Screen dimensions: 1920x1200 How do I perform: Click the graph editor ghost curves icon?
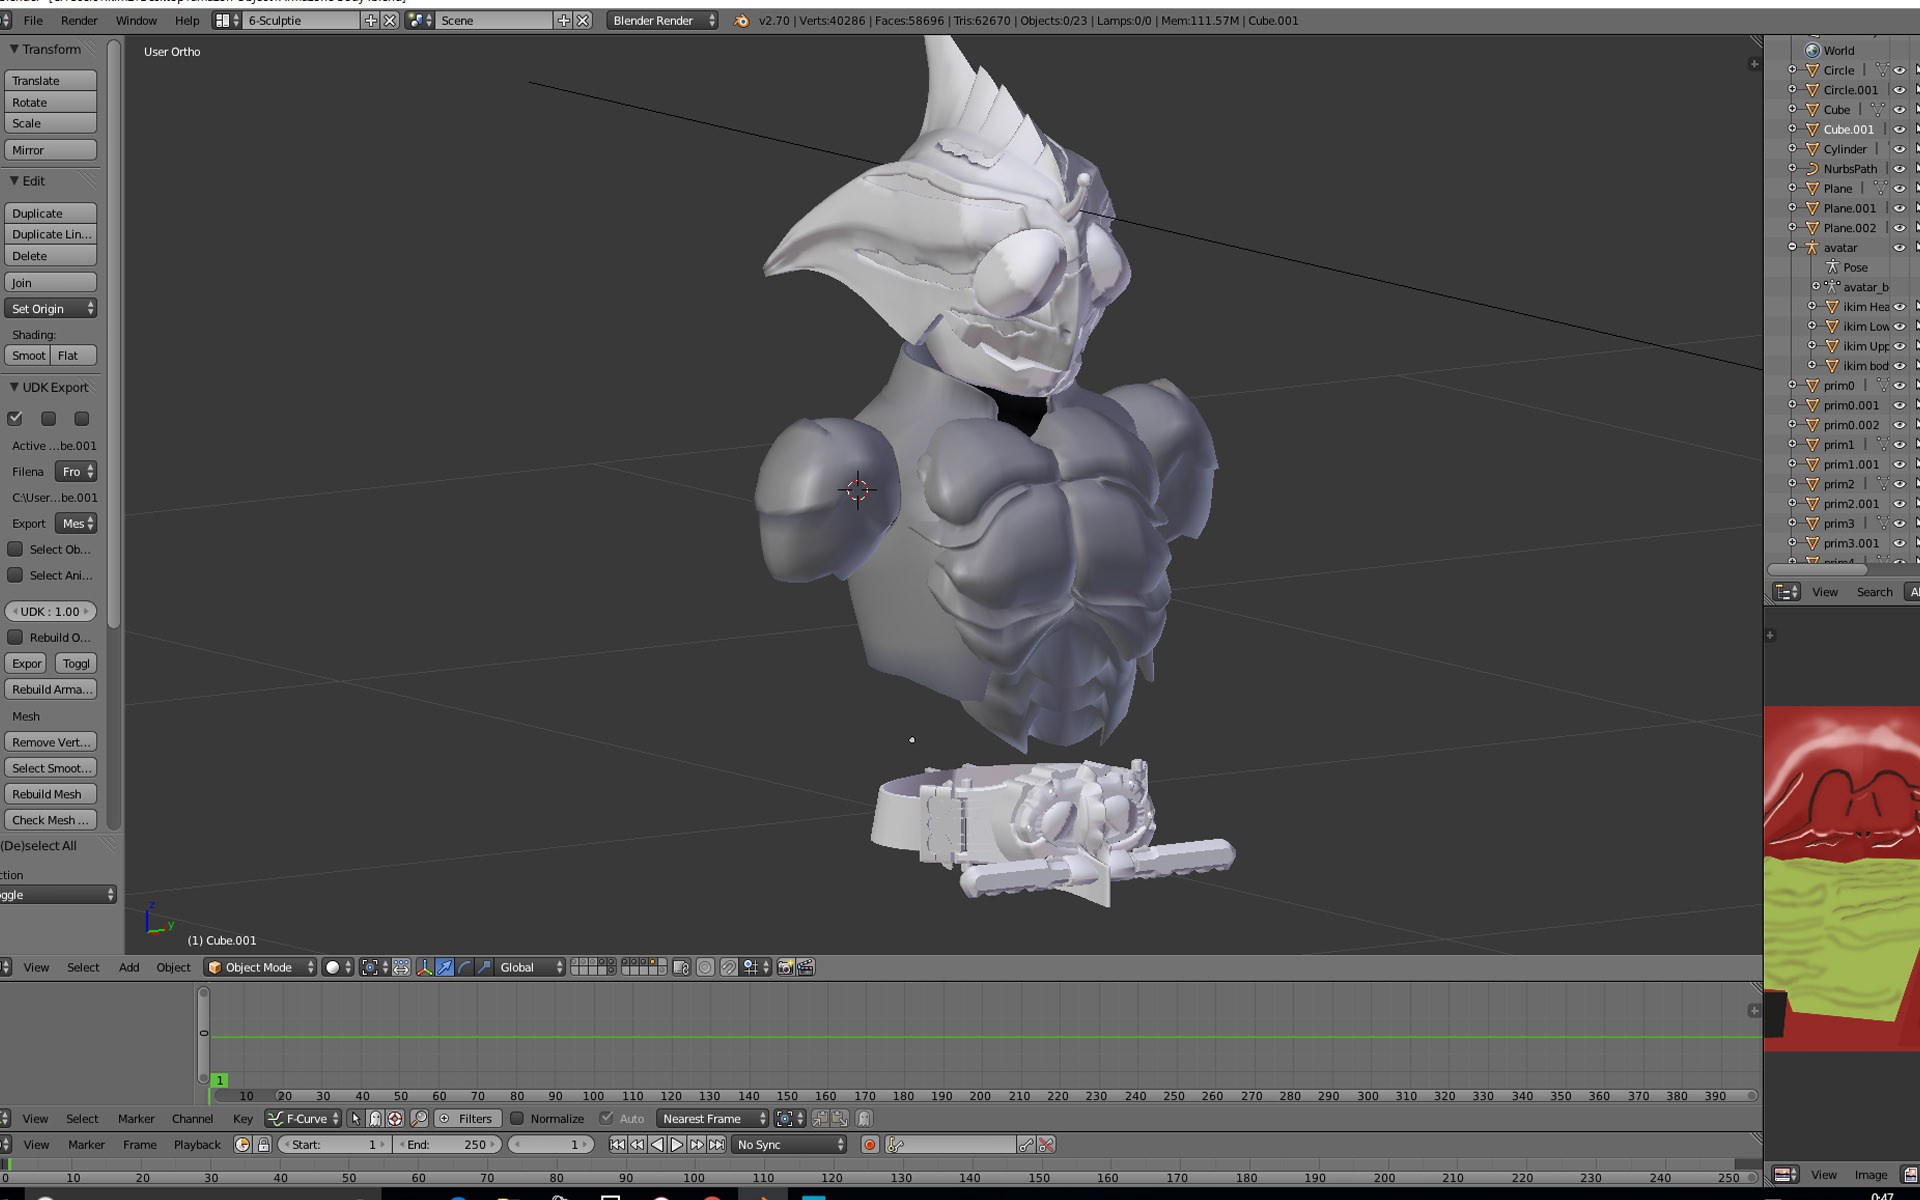point(375,1118)
